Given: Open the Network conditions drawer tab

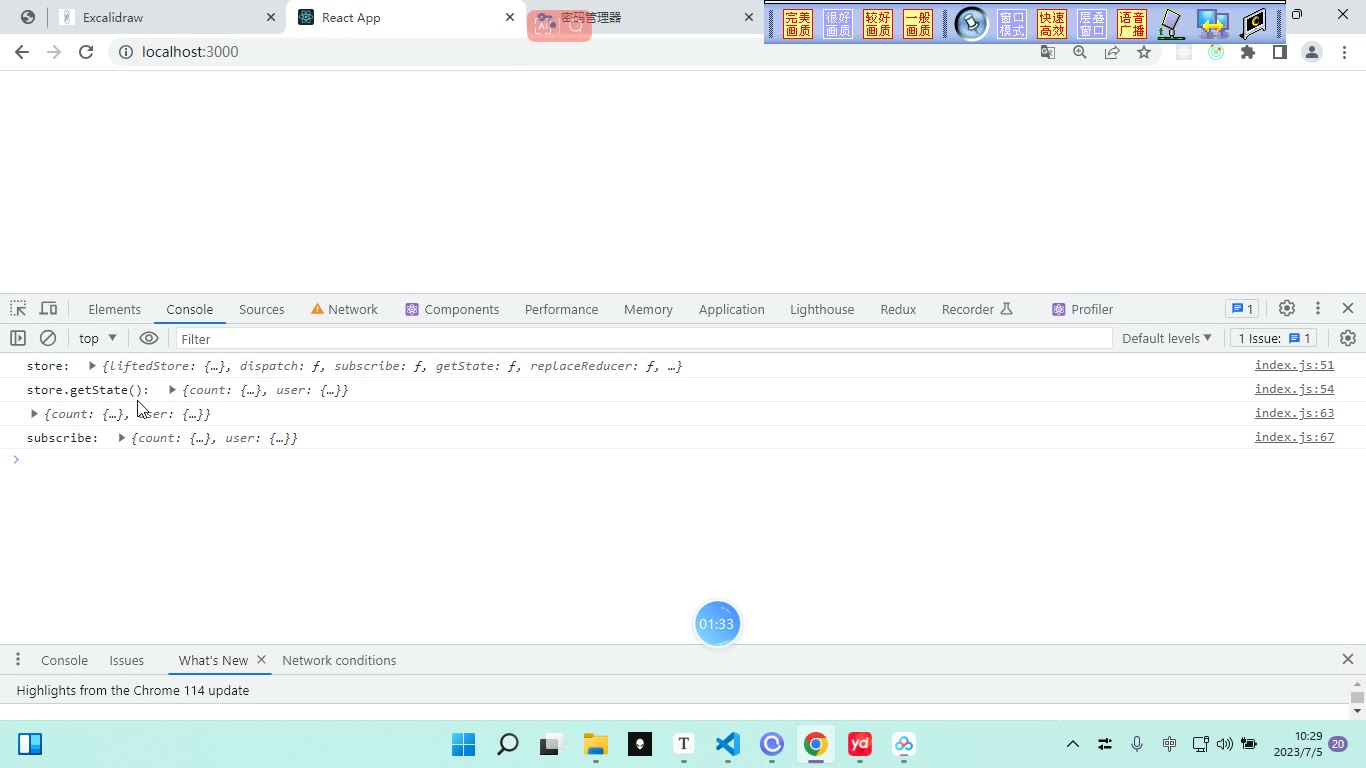Looking at the screenshot, I should click(339, 660).
